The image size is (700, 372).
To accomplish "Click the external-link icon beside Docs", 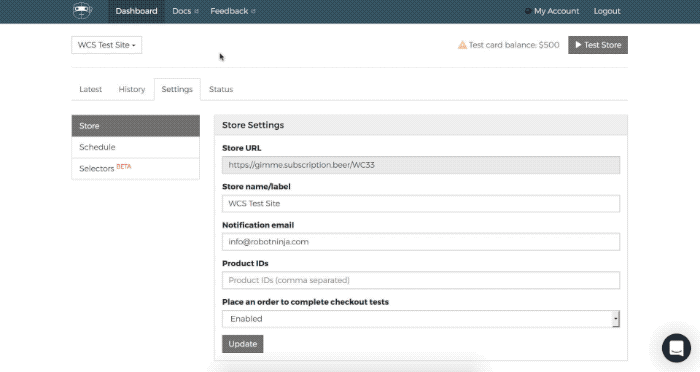I will pyautogui.click(x=196, y=11).
